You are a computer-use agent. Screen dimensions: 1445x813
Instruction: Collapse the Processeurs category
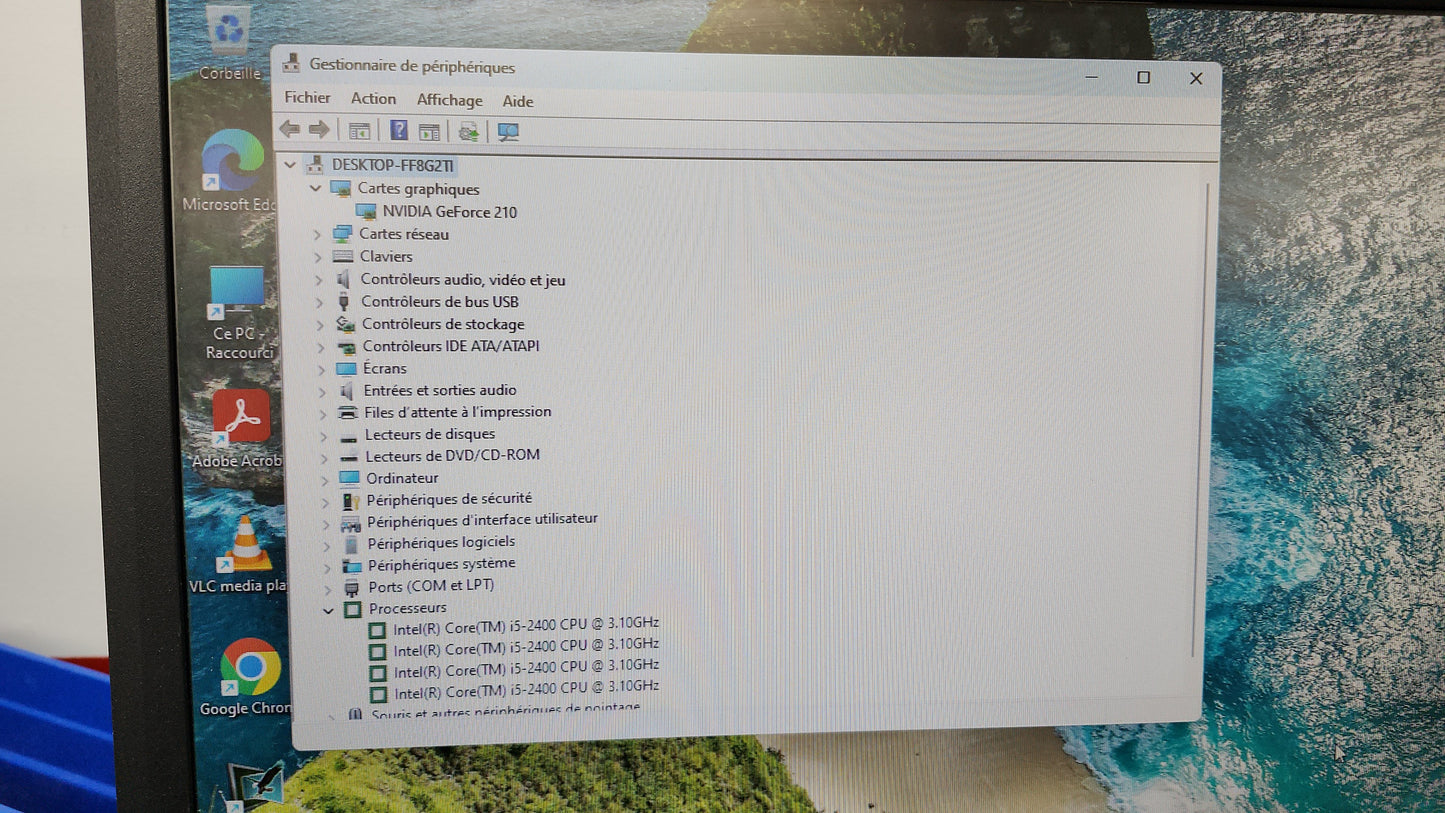click(x=327, y=609)
